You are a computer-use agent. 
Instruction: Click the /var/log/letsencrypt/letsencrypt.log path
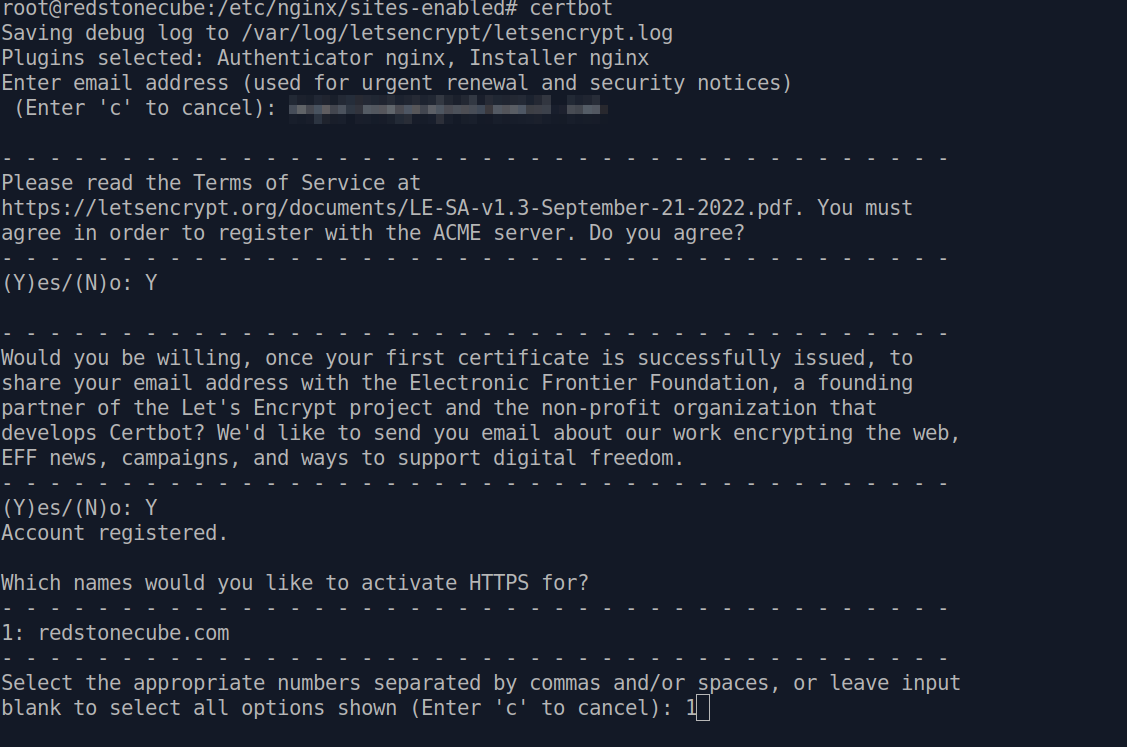pyautogui.click(x=457, y=34)
